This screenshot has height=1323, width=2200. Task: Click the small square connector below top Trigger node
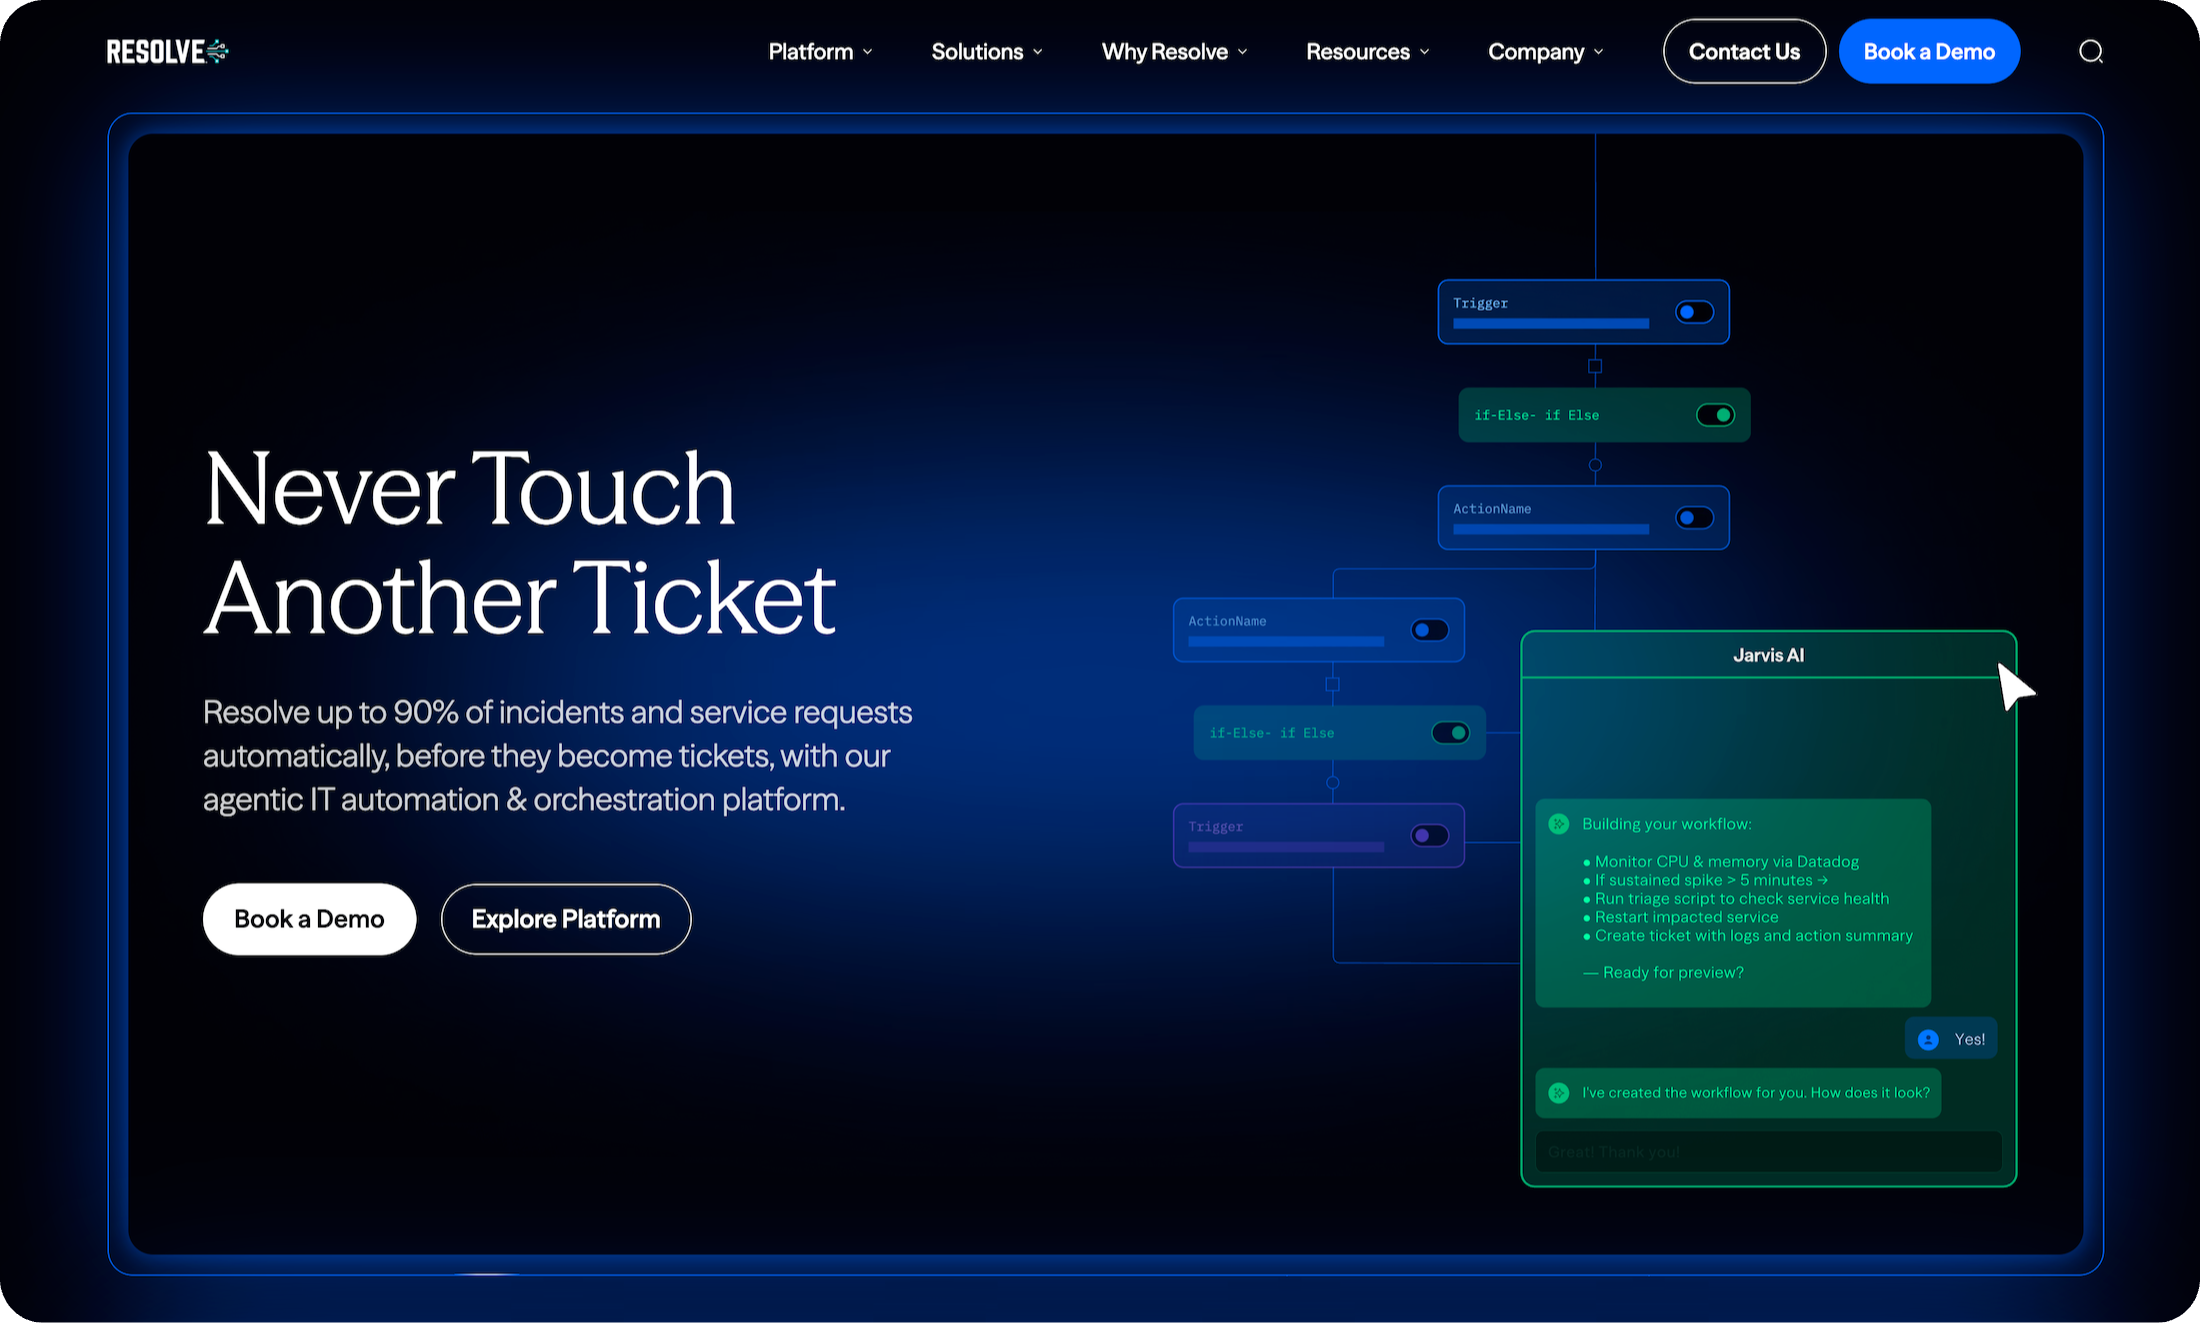1595,366
